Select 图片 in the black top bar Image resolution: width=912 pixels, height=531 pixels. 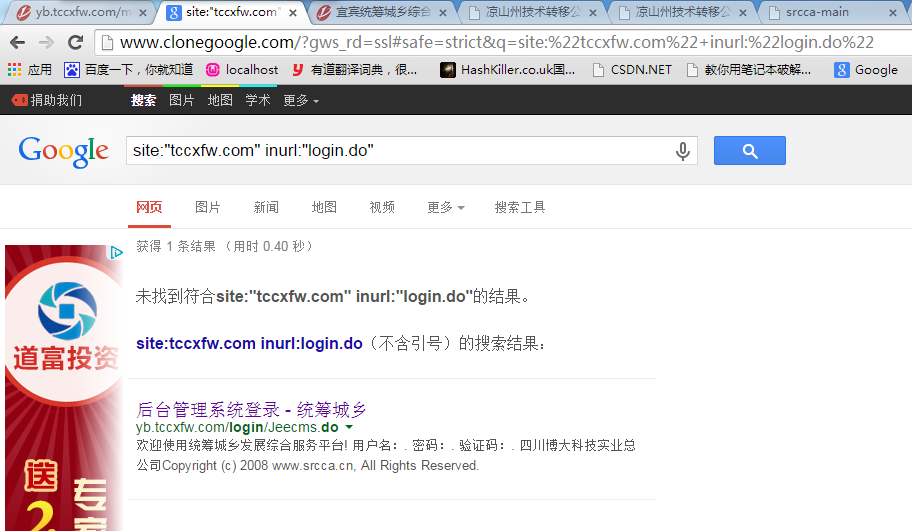point(181,100)
